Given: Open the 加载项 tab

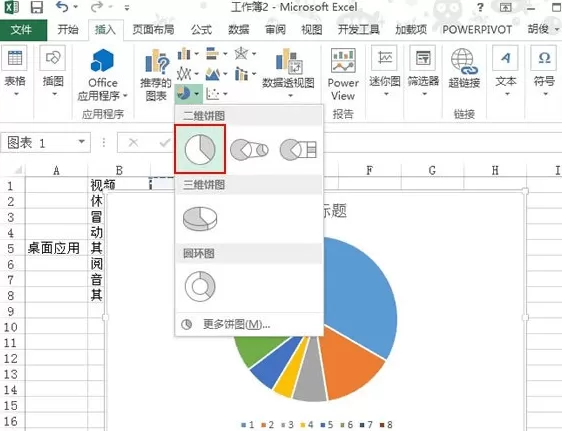Looking at the screenshot, I should [411, 30].
